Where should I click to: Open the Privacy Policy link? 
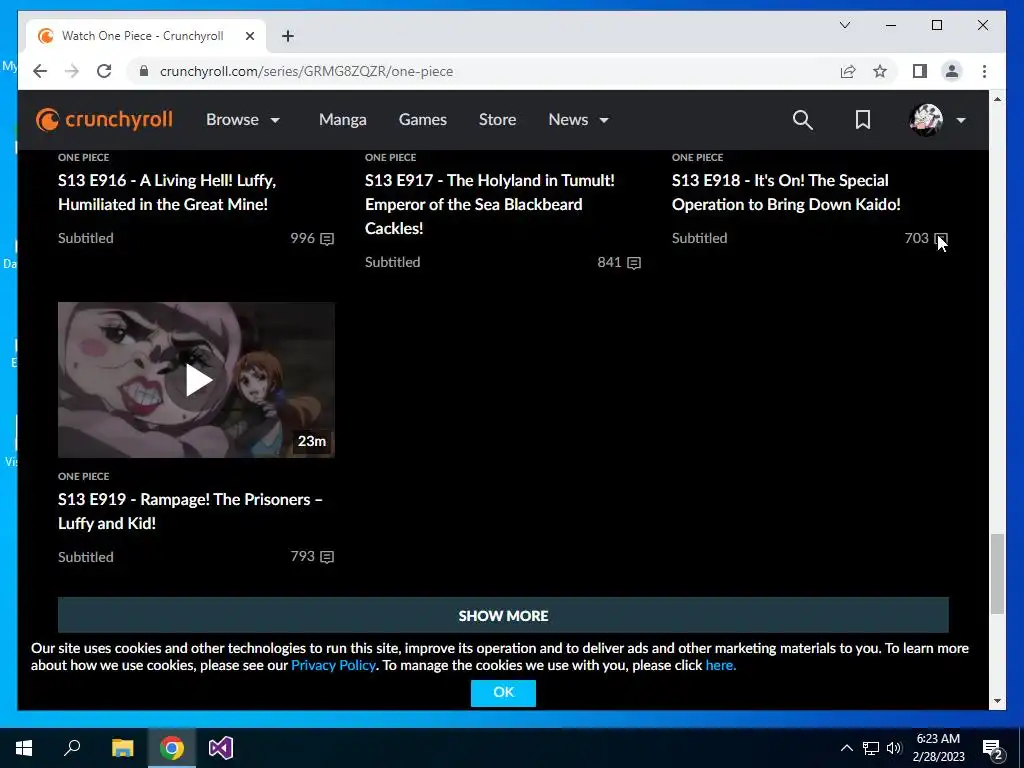tap(333, 665)
